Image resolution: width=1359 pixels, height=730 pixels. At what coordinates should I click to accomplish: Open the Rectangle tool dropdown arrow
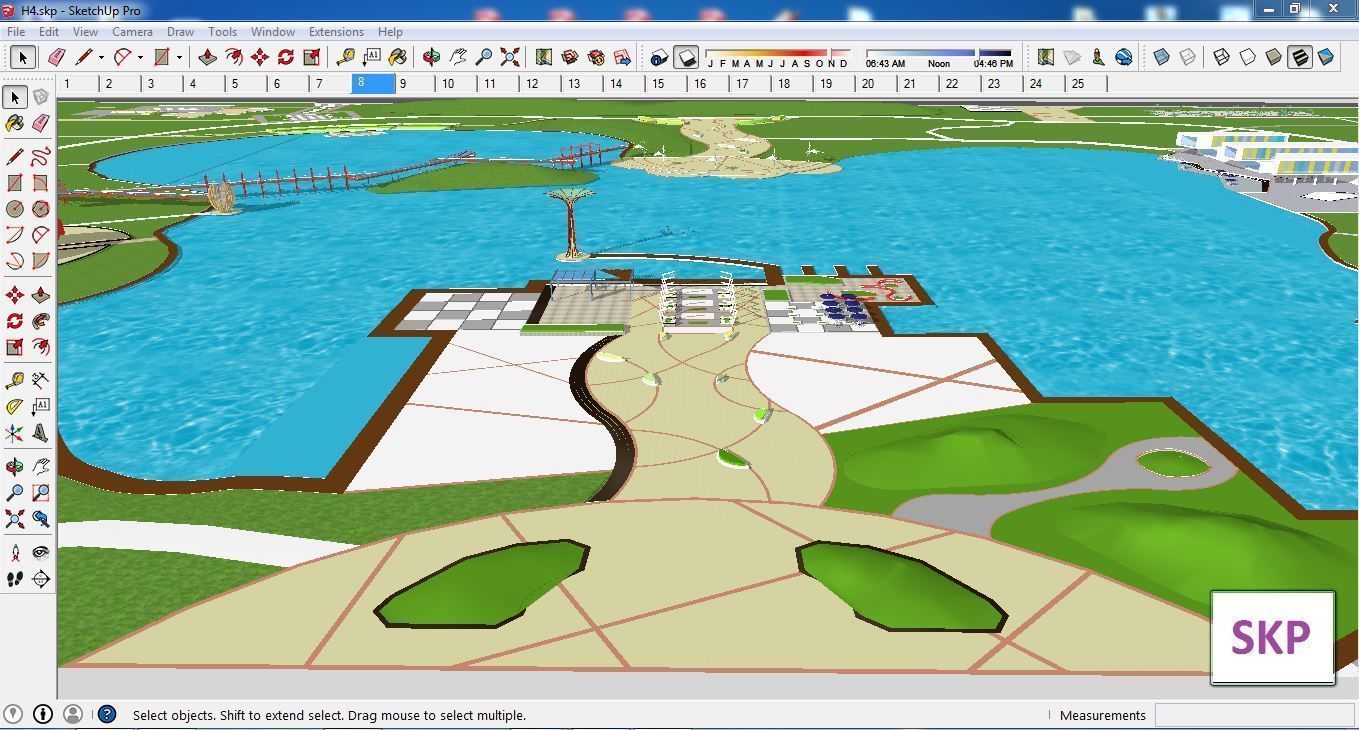pos(179,57)
